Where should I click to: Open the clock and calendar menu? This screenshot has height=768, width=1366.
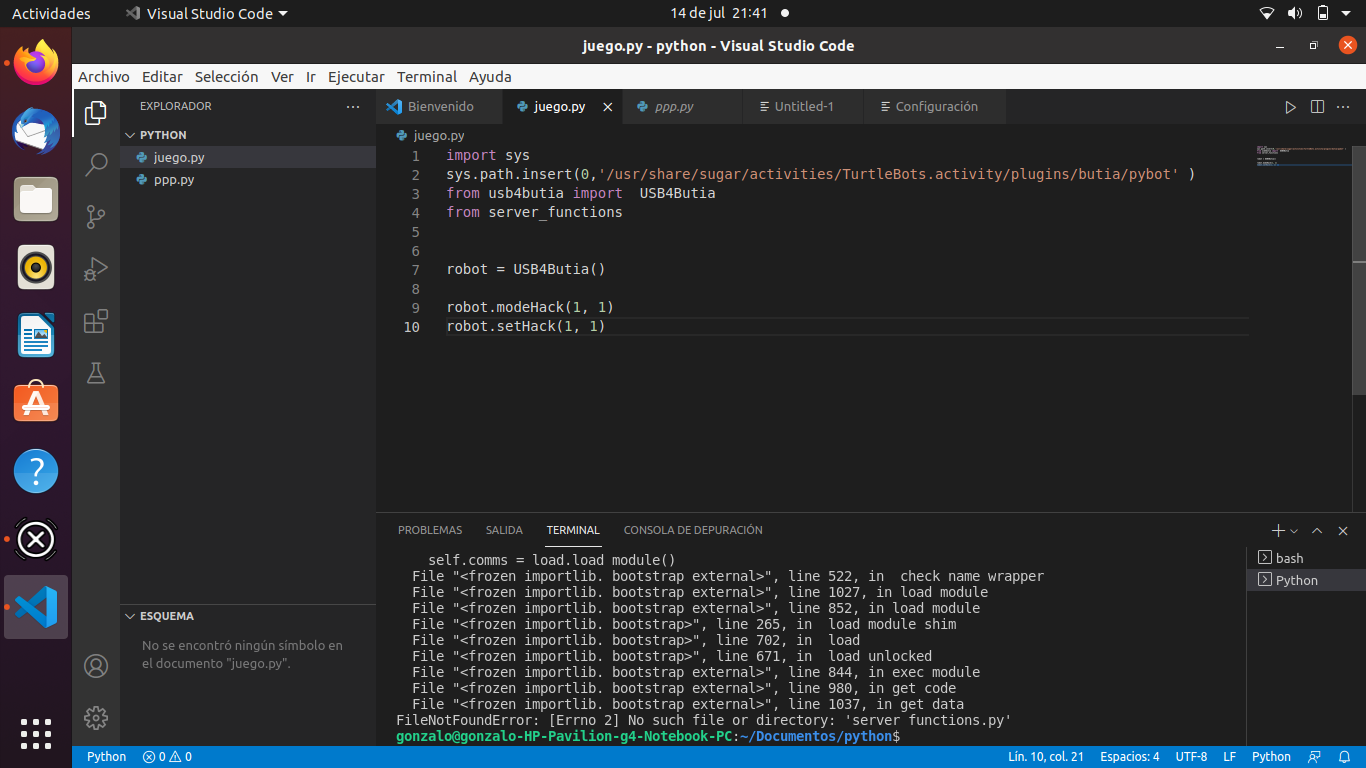tap(728, 14)
